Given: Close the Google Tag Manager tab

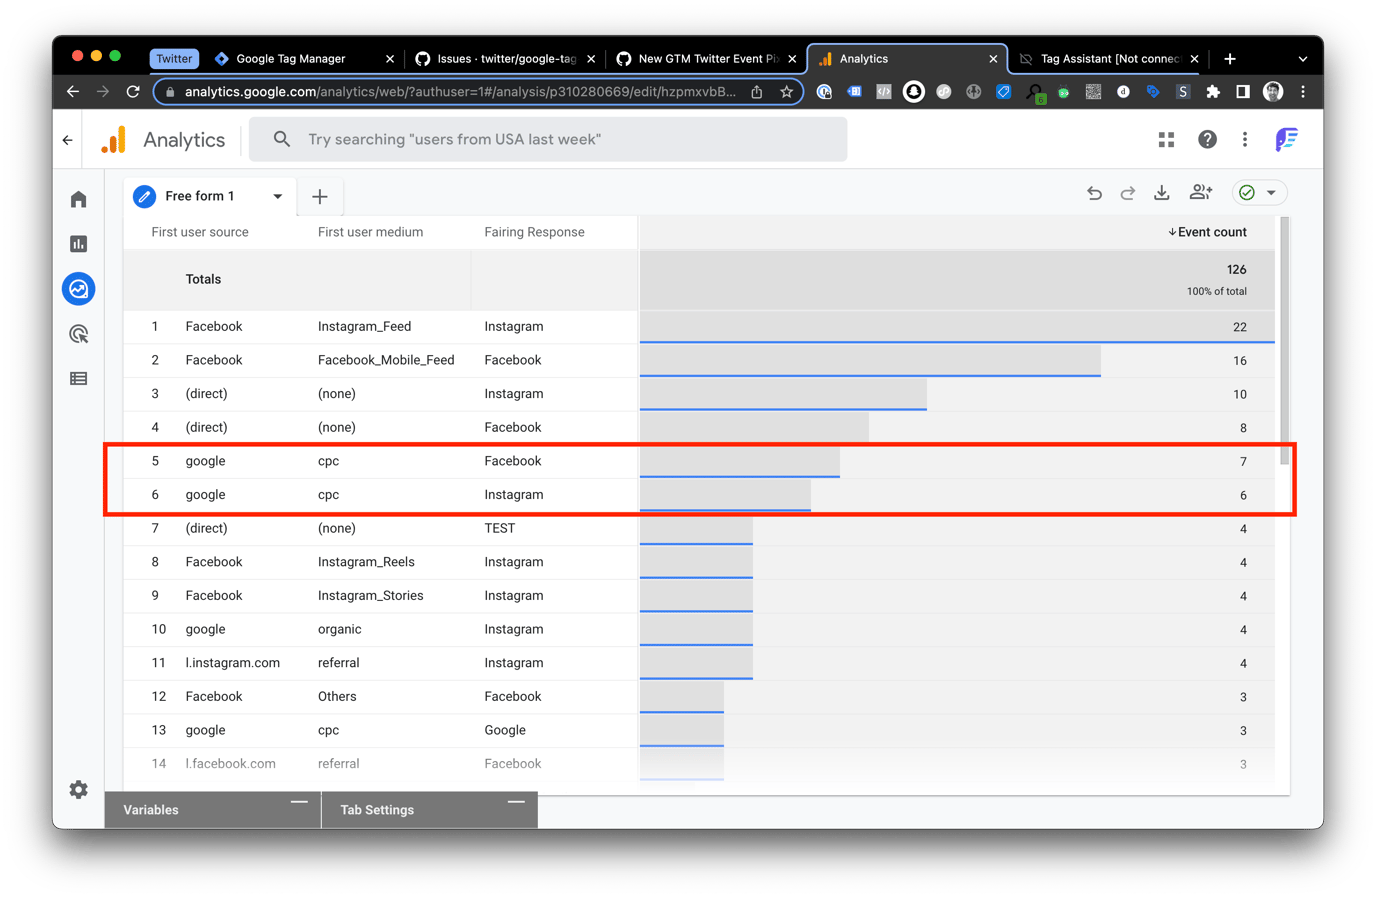Looking at the screenshot, I should [x=390, y=59].
